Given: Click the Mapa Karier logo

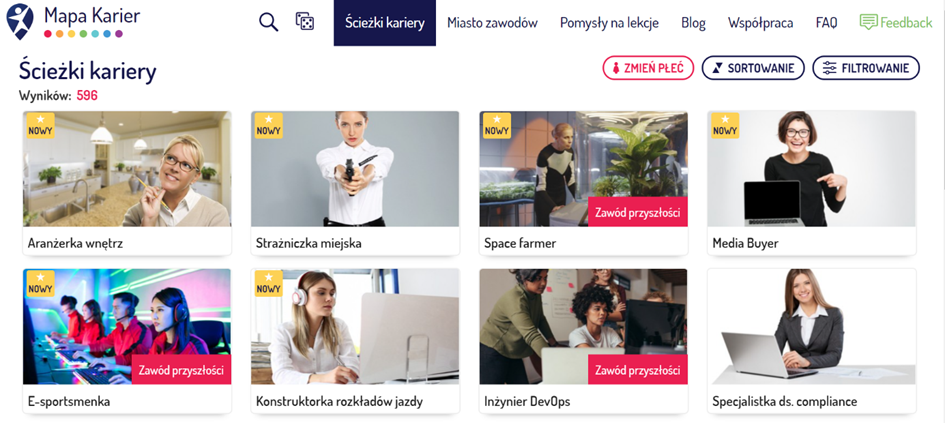Looking at the screenshot, I should [x=73, y=21].
